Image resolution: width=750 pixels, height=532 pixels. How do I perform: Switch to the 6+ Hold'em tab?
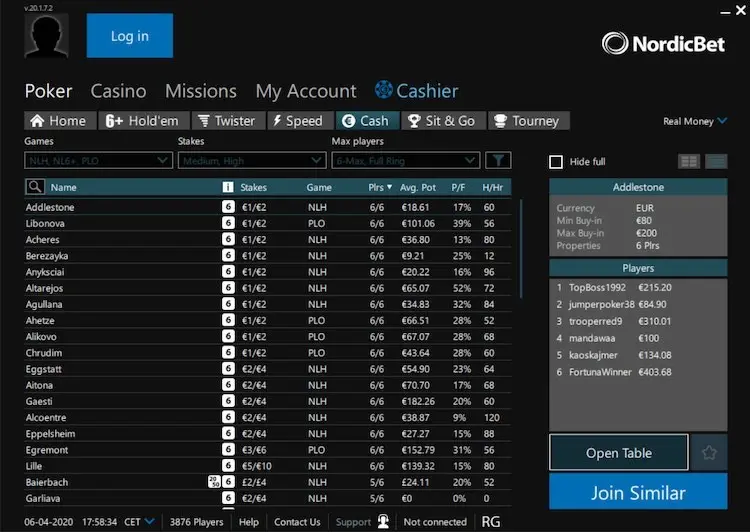pos(144,121)
